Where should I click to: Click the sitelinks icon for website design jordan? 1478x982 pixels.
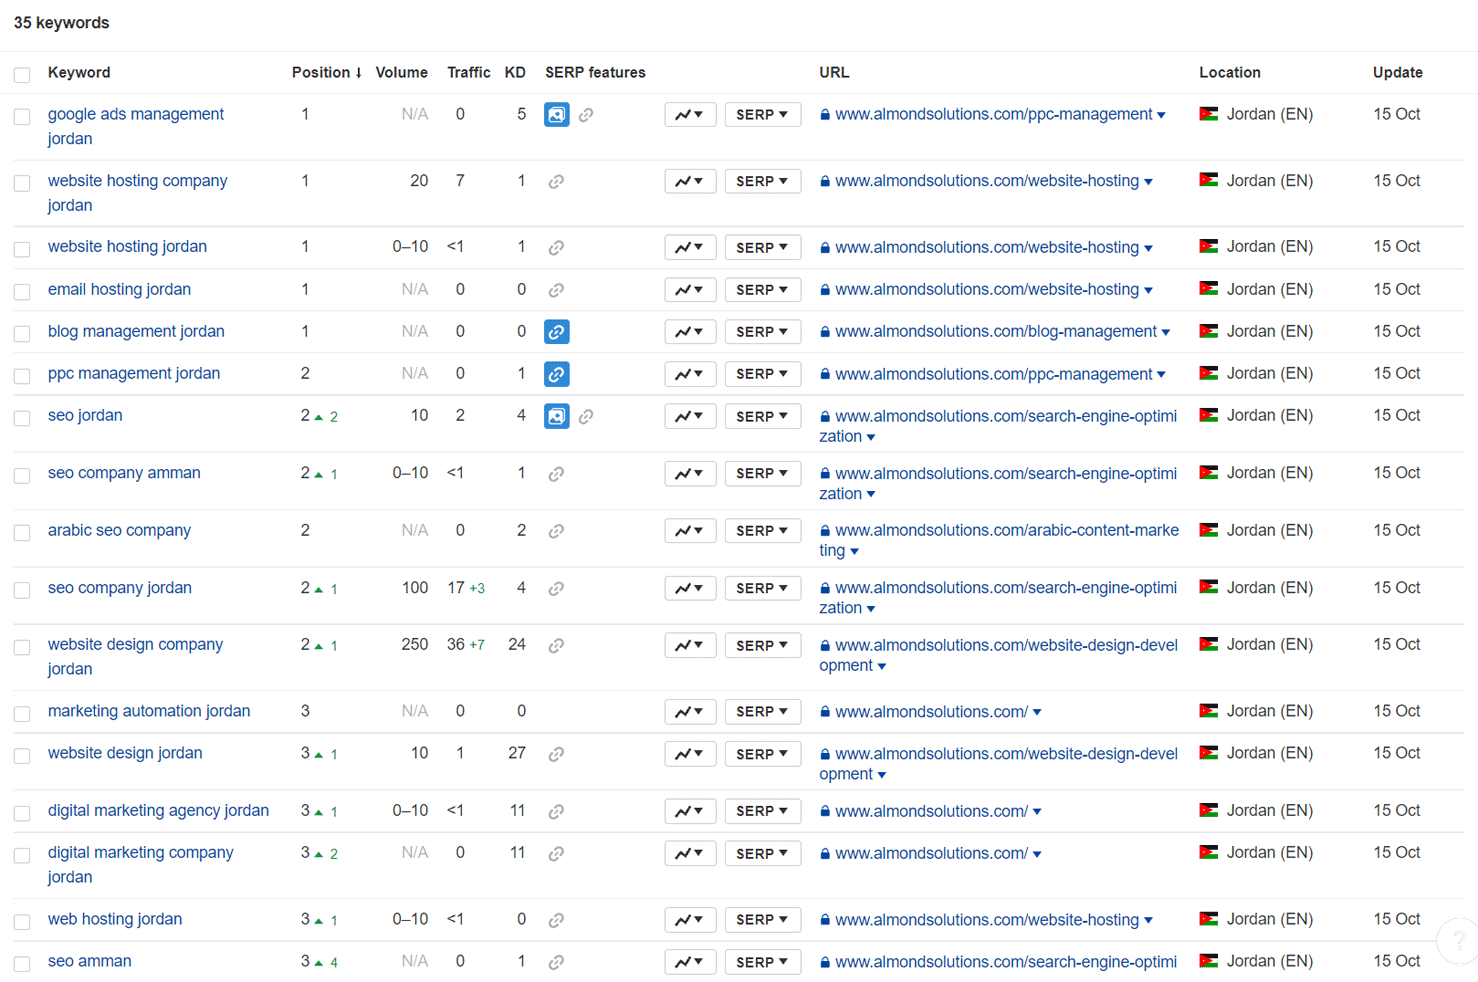(556, 754)
